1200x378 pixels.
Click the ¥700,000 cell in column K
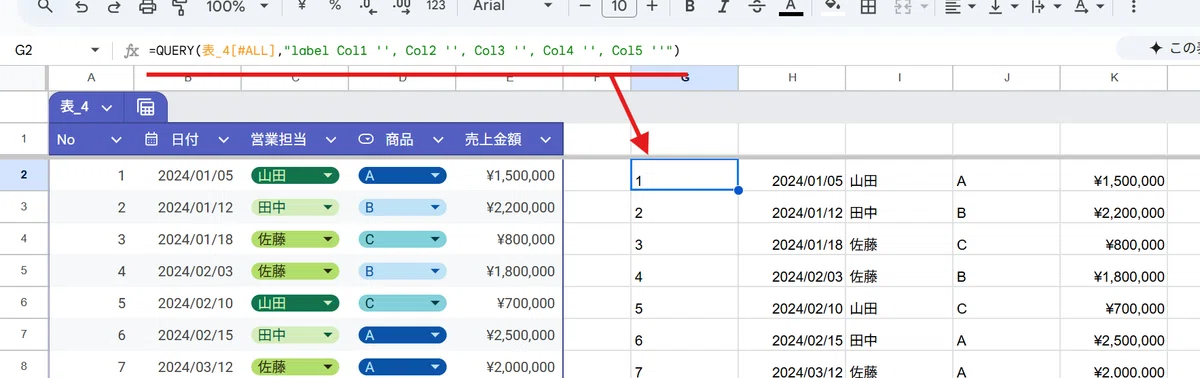pyautogui.click(x=1114, y=303)
